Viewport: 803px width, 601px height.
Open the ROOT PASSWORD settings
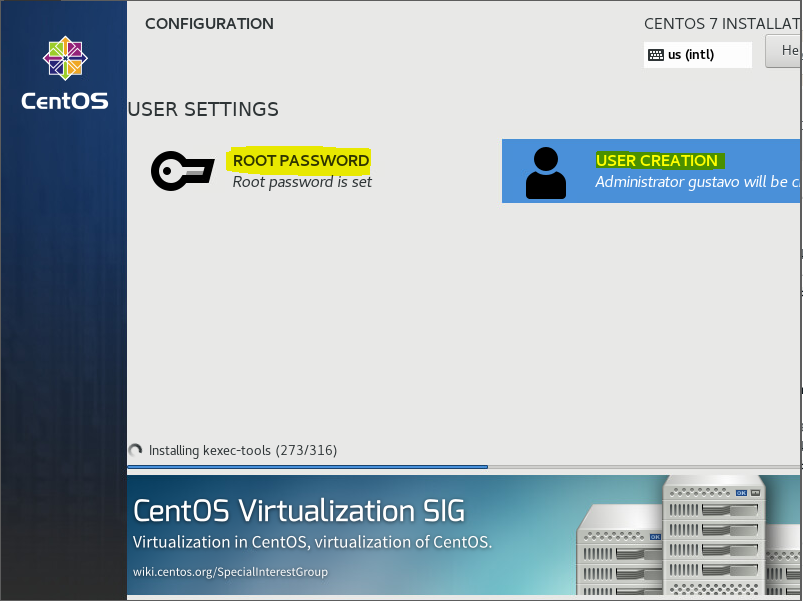[x=300, y=160]
